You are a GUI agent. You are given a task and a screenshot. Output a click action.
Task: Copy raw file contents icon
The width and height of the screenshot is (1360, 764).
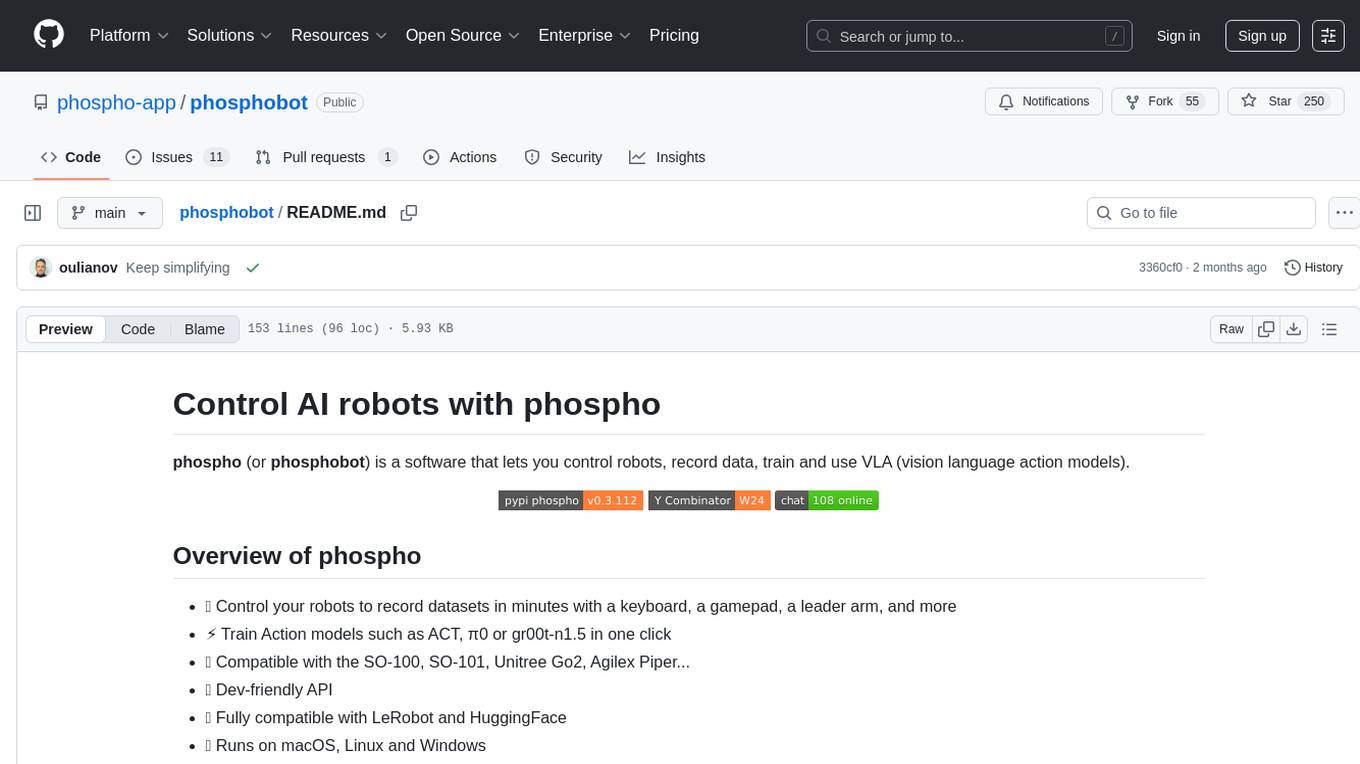[x=1266, y=329]
